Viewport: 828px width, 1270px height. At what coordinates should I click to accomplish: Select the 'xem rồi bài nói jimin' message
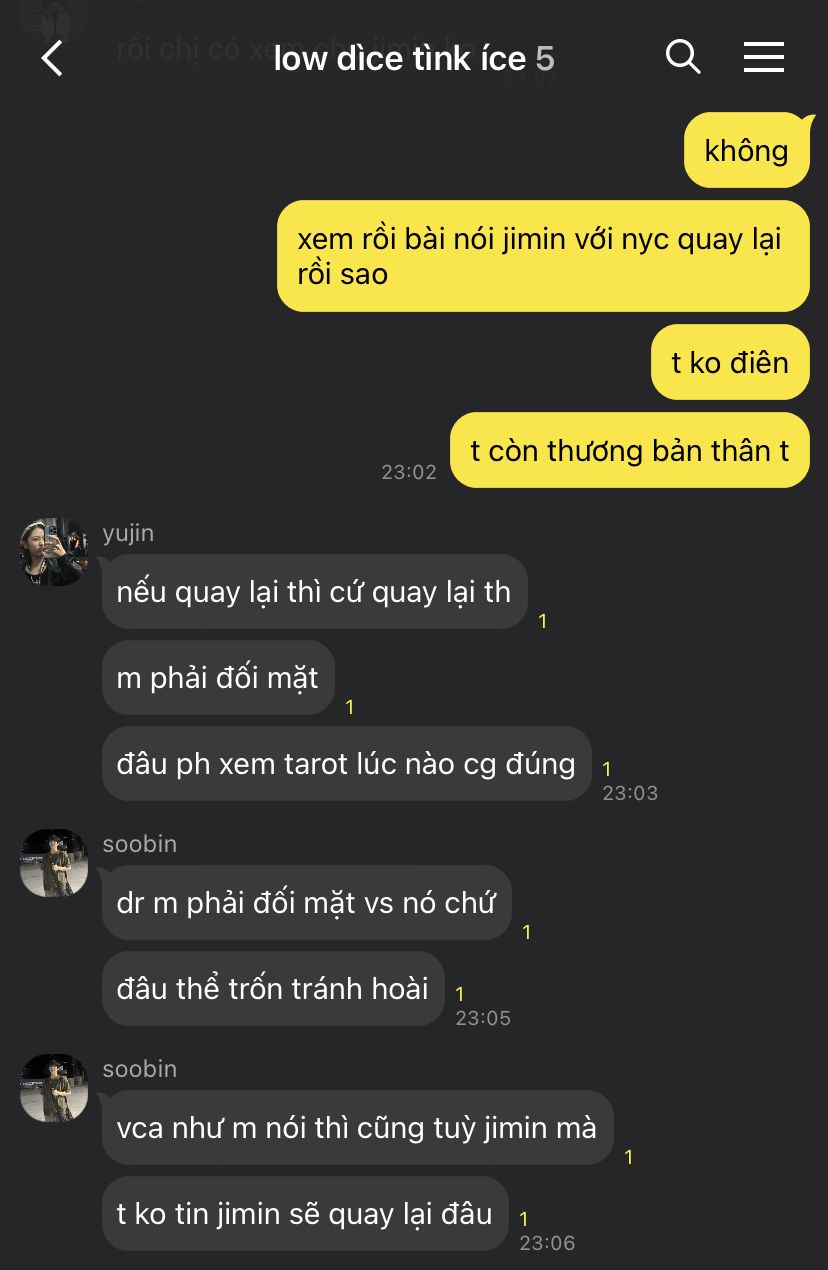(x=543, y=256)
